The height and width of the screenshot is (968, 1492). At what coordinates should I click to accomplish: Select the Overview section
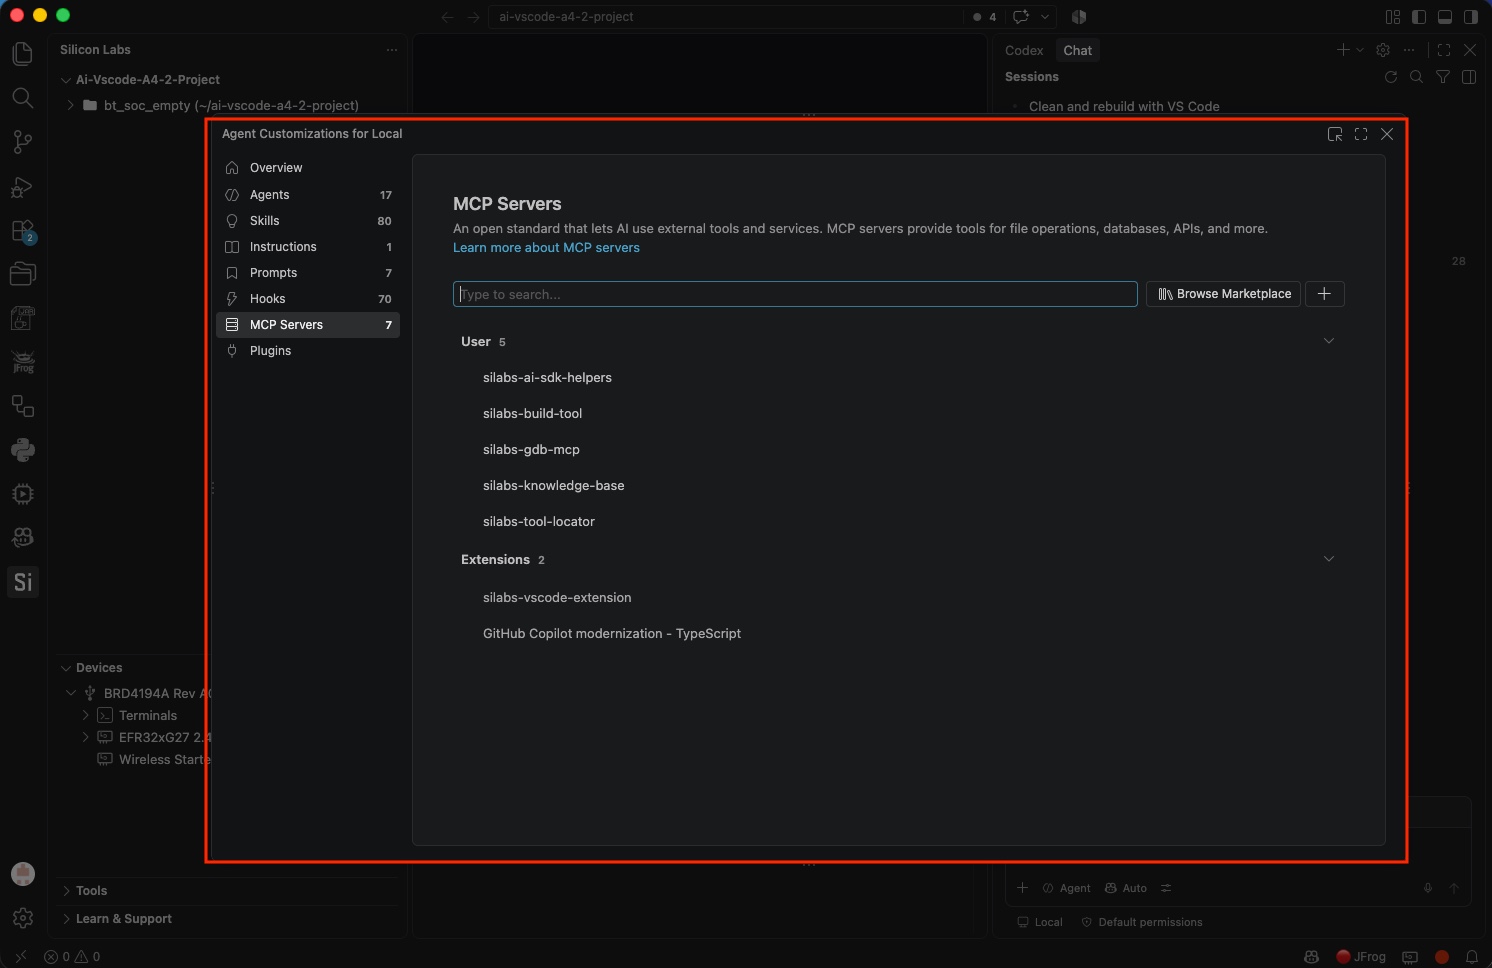click(x=308, y=168)
